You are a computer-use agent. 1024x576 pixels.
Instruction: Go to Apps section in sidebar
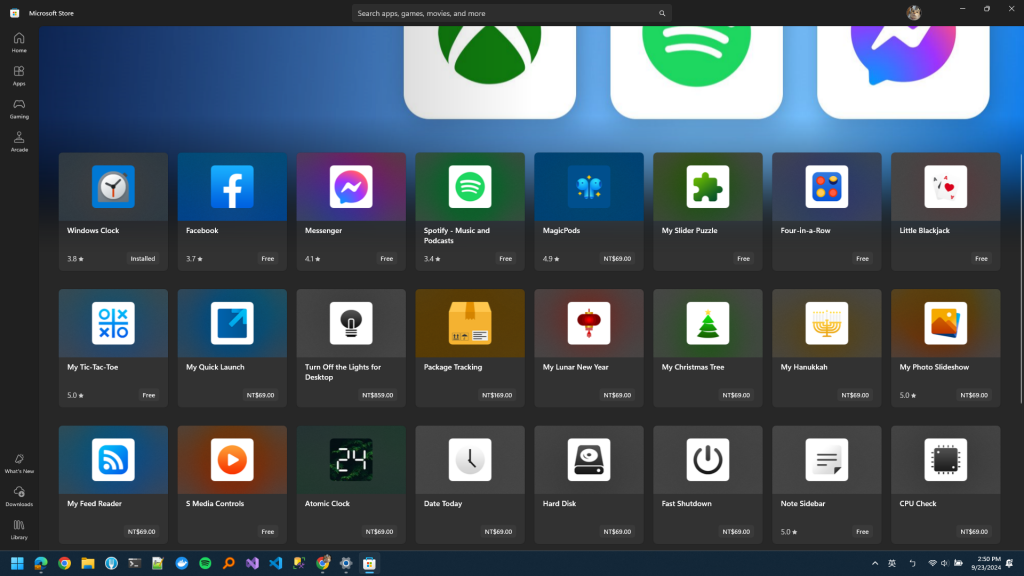coord(19,76)
